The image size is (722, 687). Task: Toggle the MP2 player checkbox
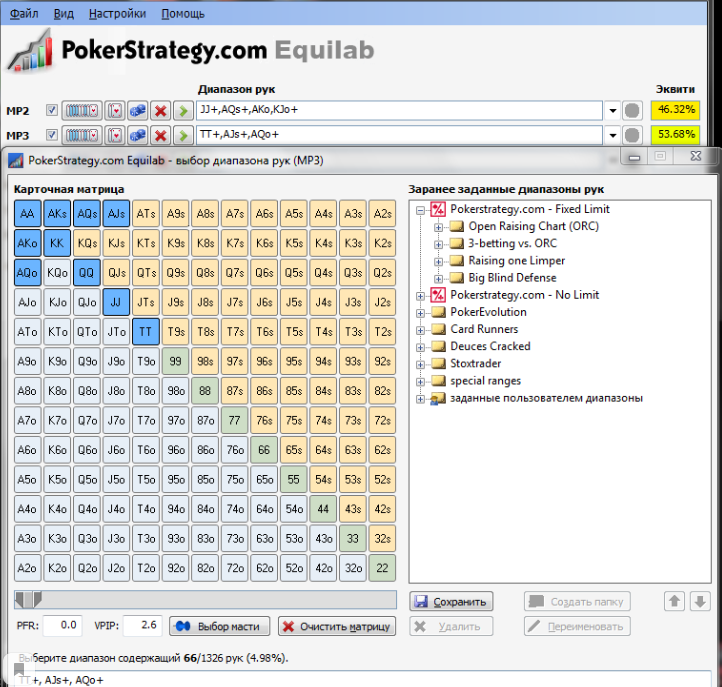point(52,110)
